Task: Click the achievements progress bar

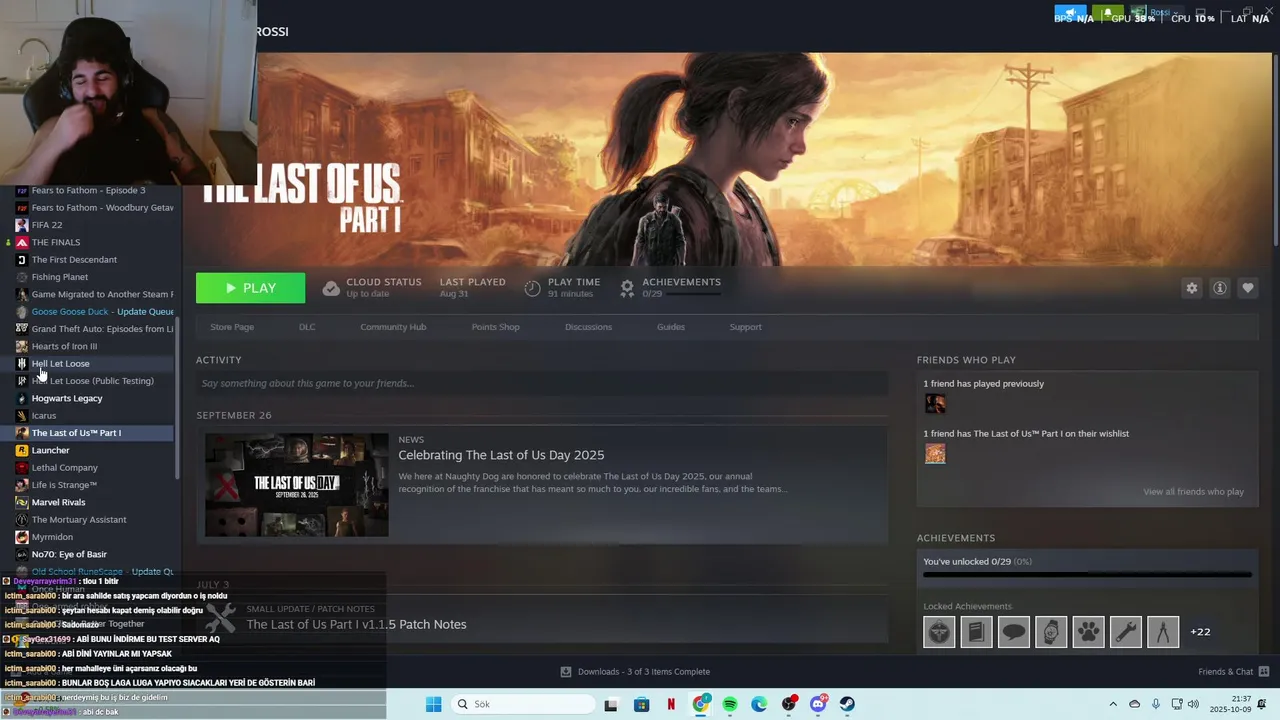Action: [1087, 575]
